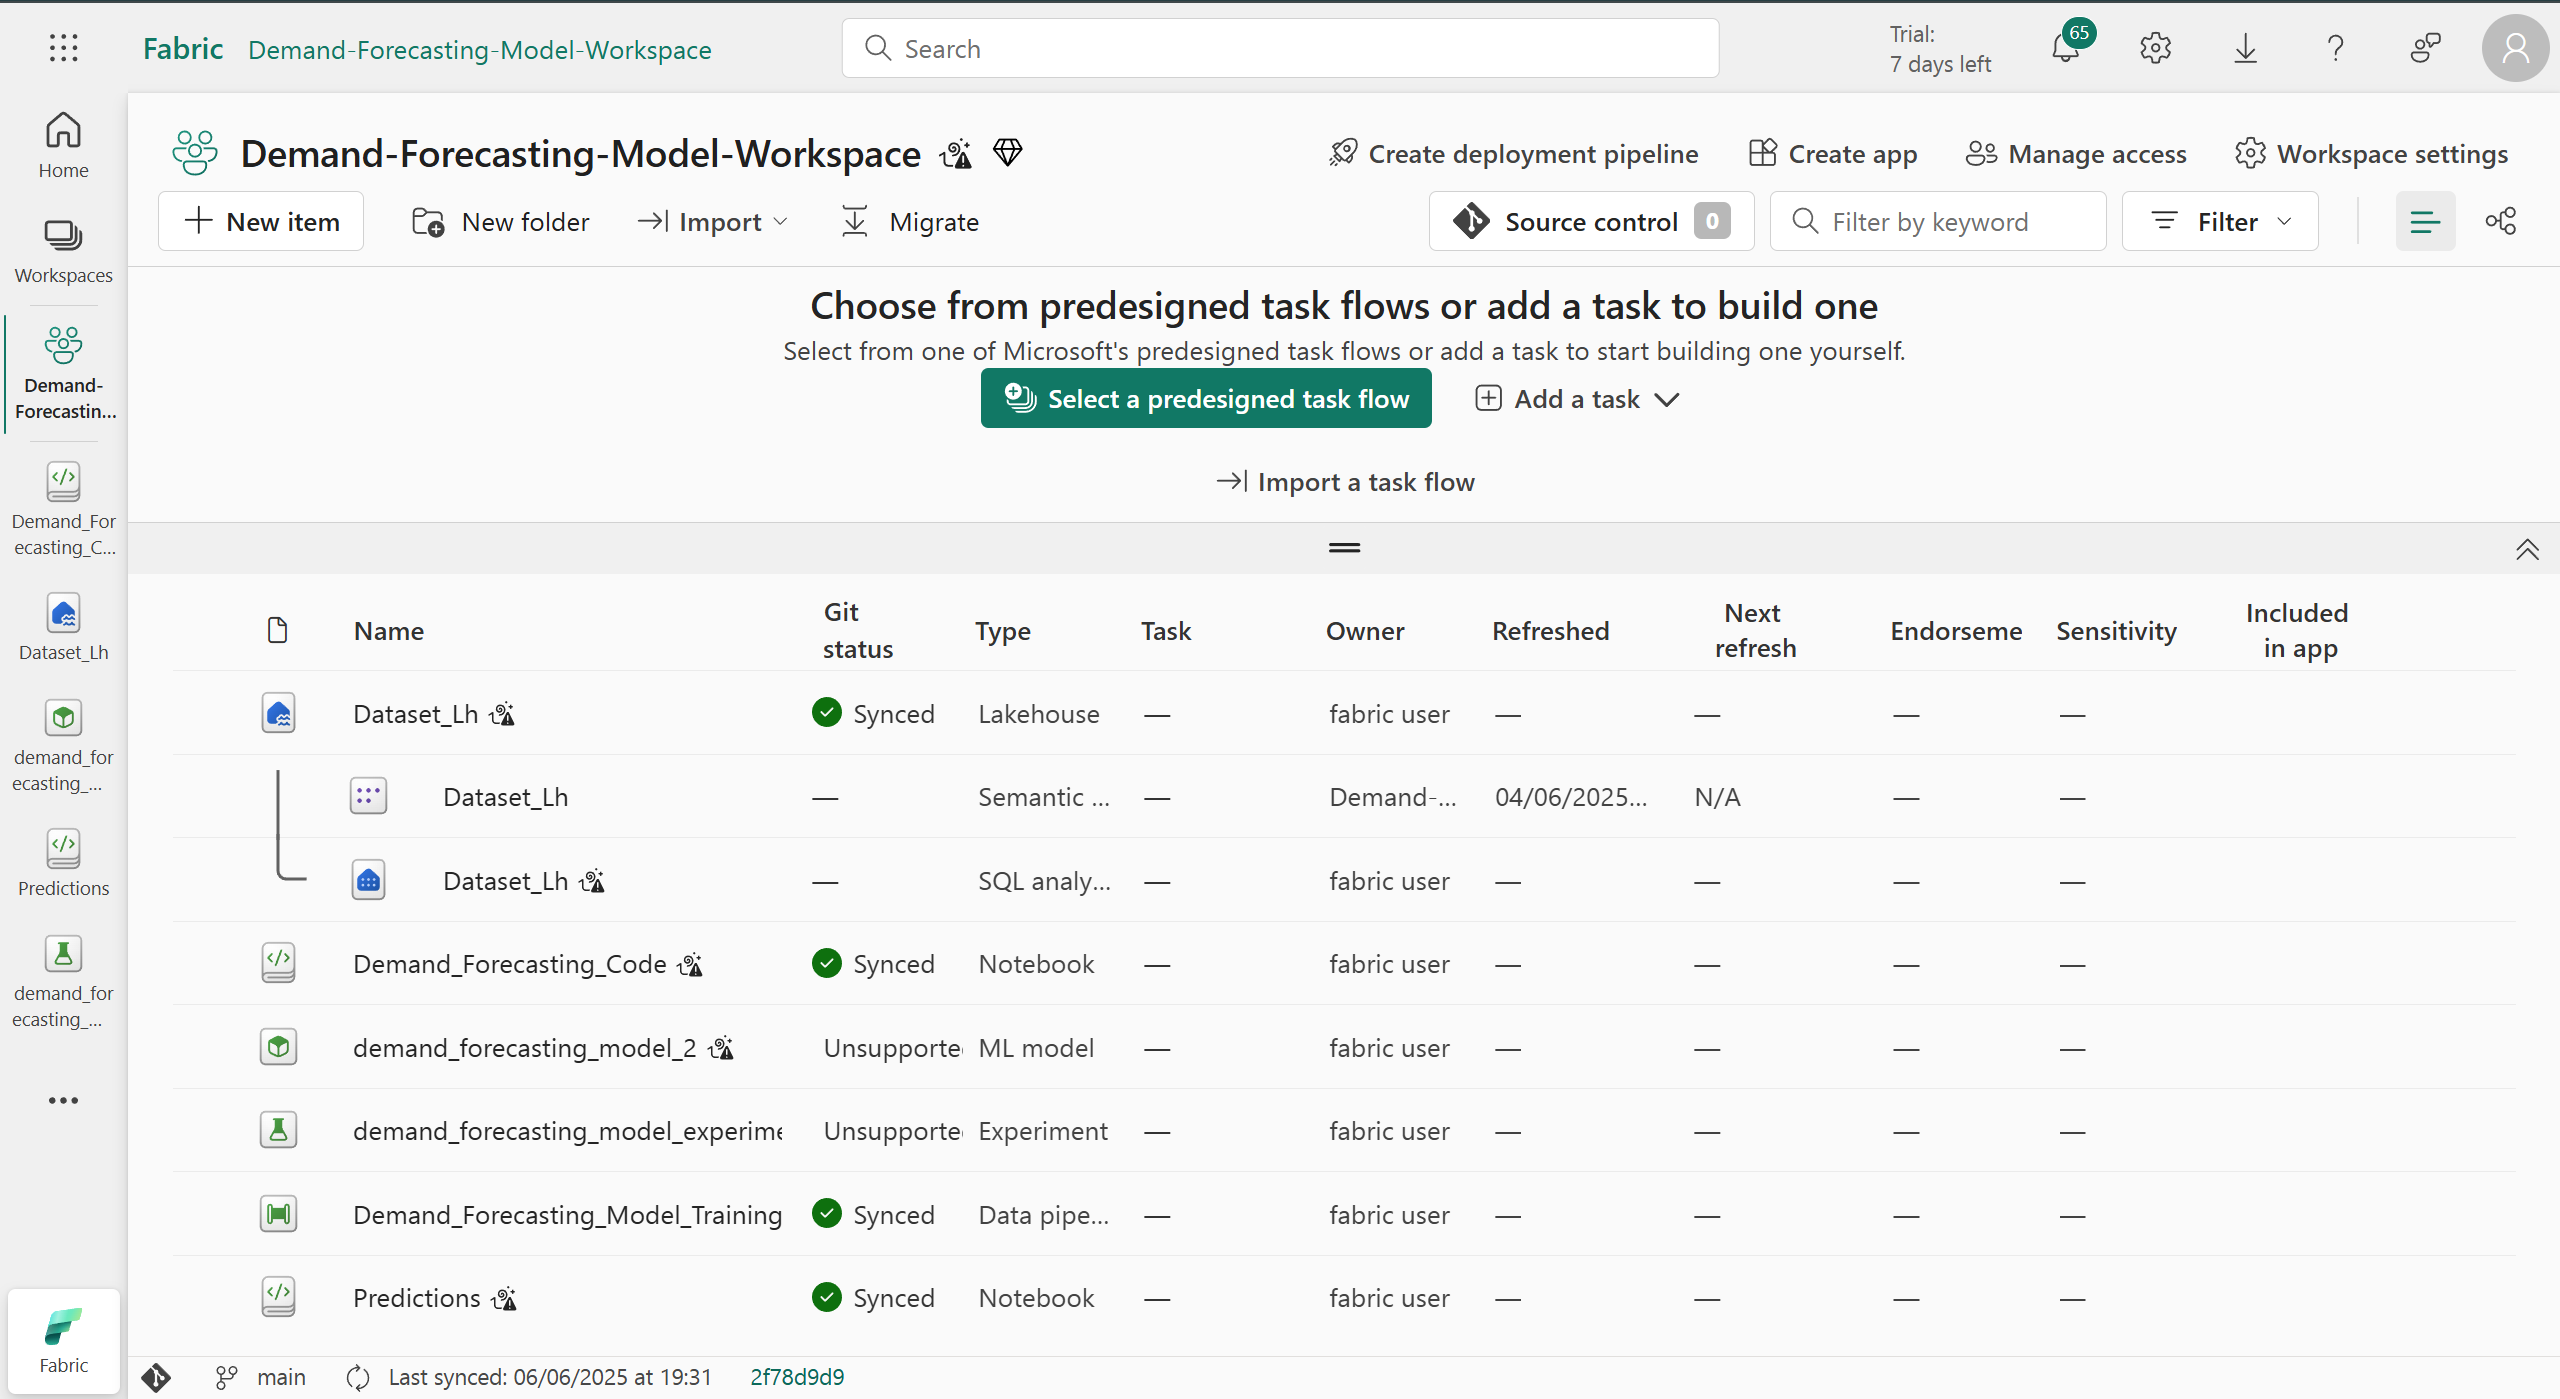Click the Demand-Forecasting-Model-Workspace breadcrumb
Viewport: 2560px width, 1399px height.
tap(480, 49)
